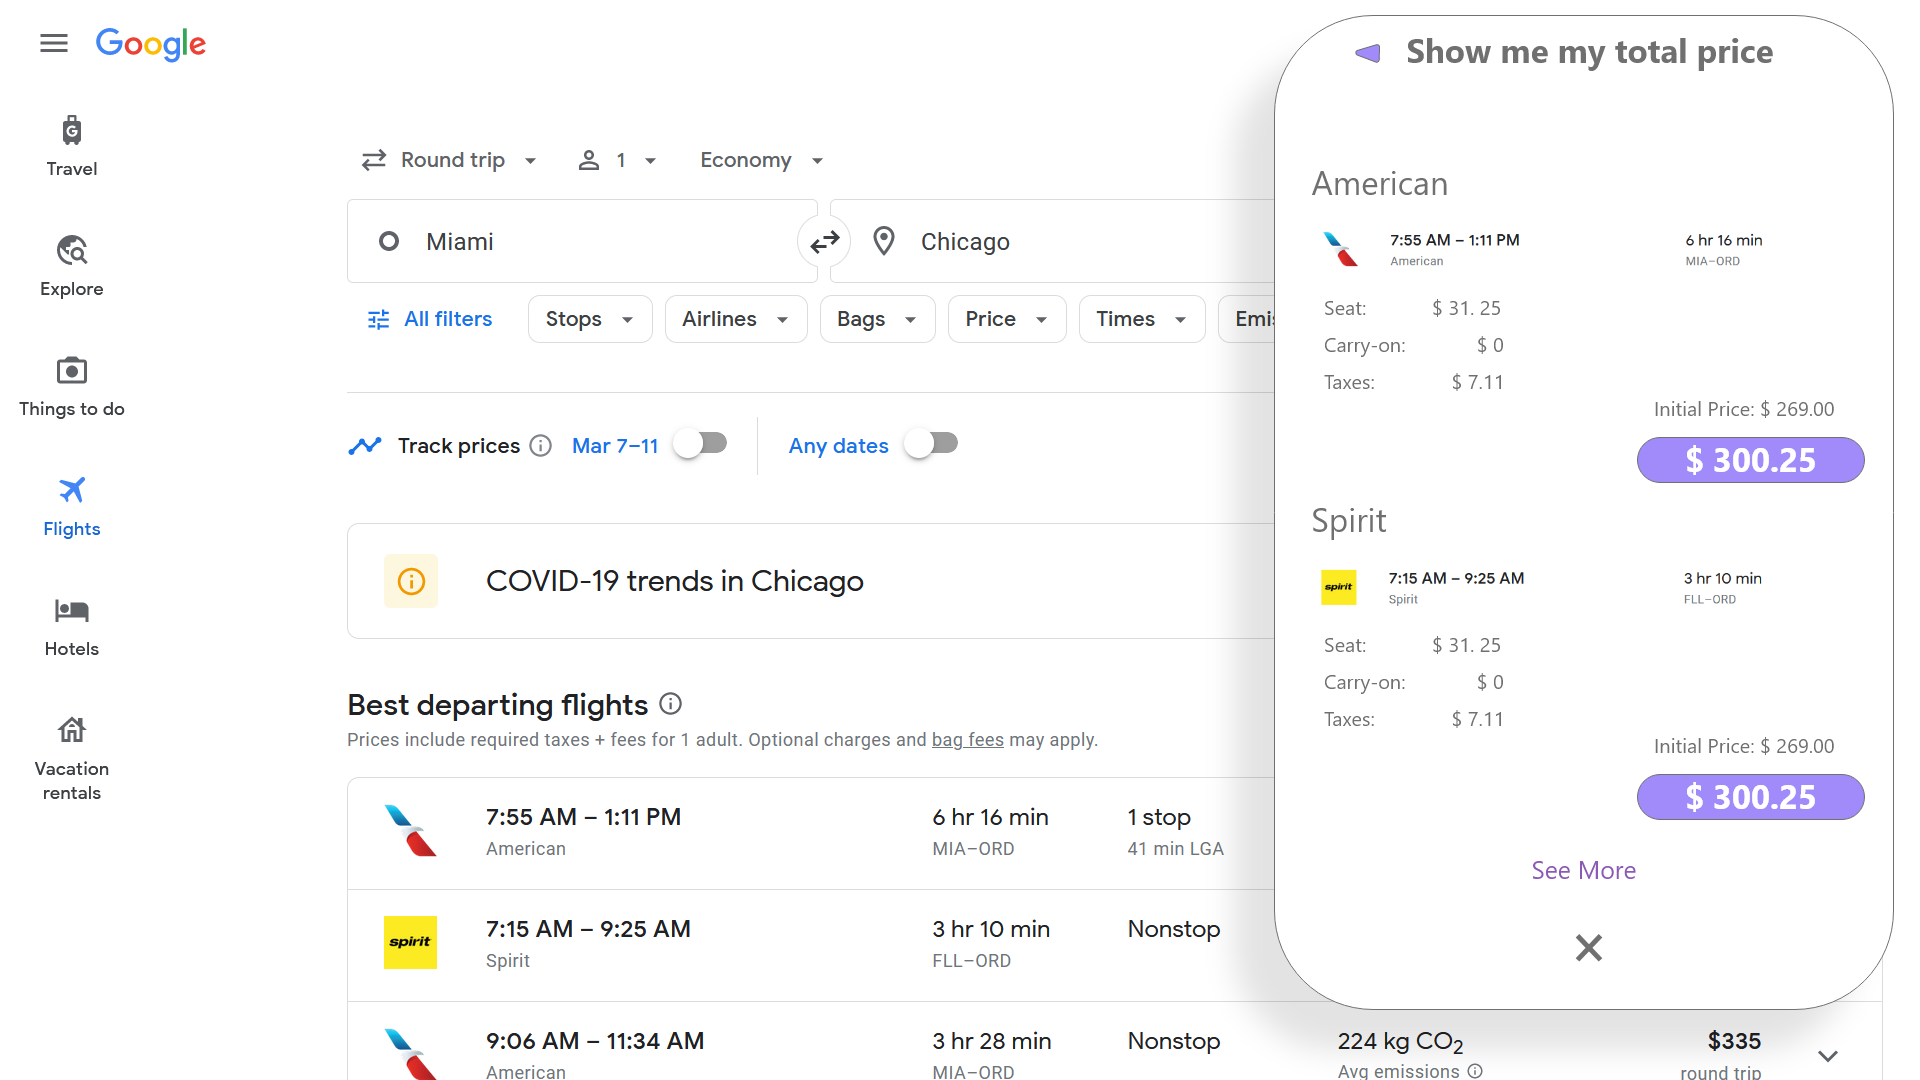
Task: Expand the Economy class dropdown
Action: [x=761, y=160]
